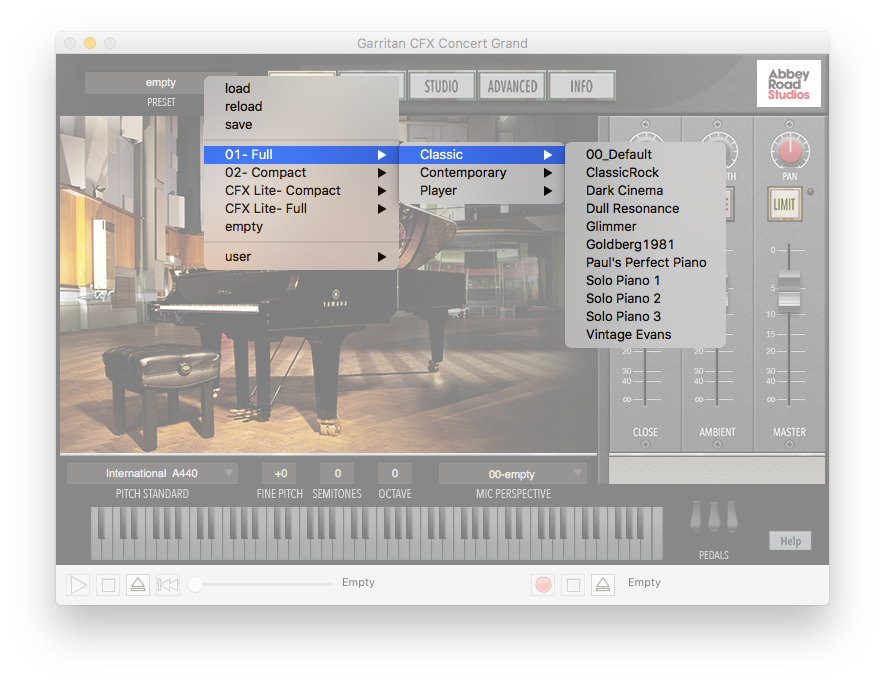885x685 pixels.
Task: Click the Octave value field
Action: click(x=395, y=473)
